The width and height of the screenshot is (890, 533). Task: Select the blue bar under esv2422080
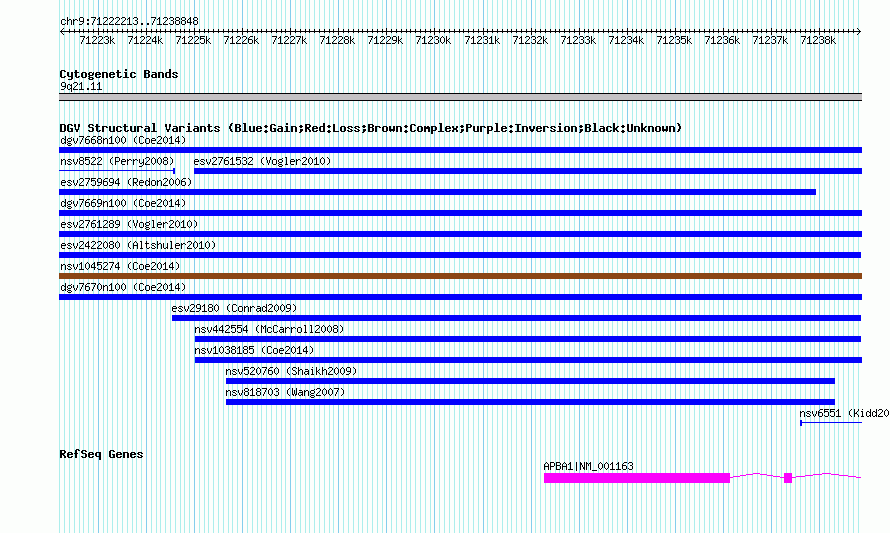[x=460, y=255]
